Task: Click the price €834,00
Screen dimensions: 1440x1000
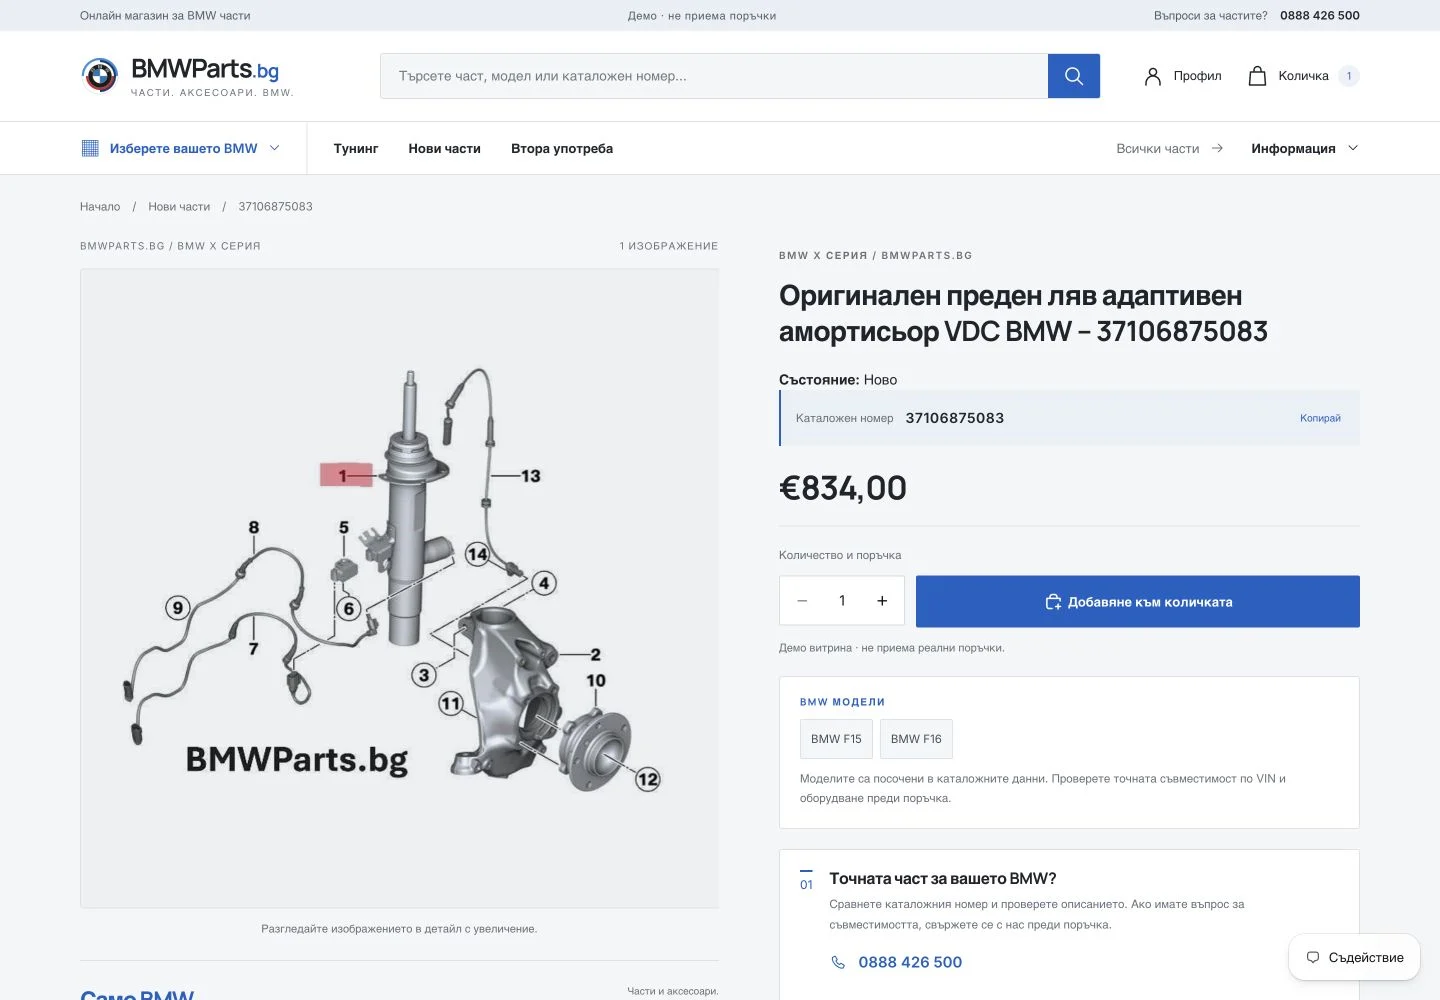Action: (x=843, y=488)
